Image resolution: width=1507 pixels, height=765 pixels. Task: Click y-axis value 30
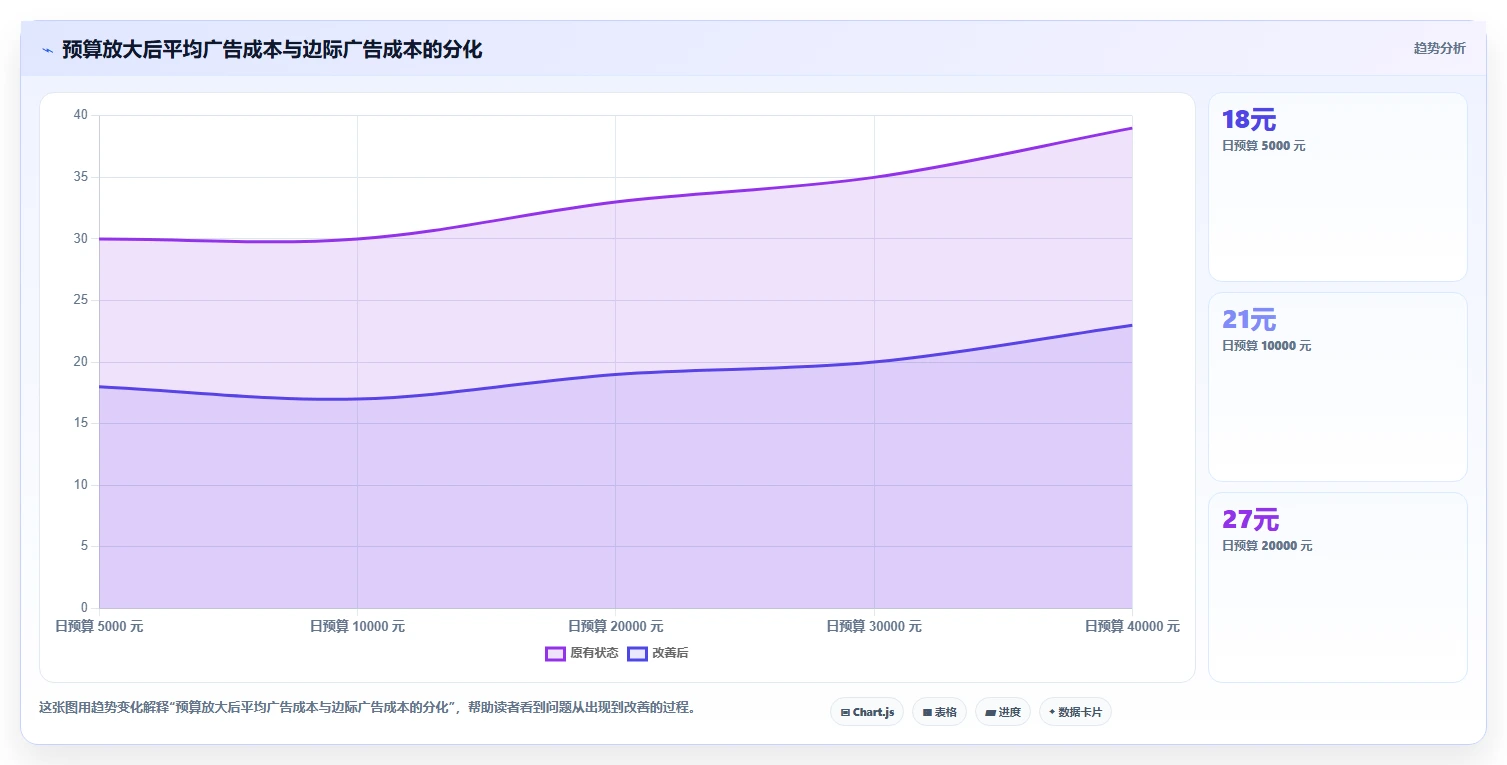pyautogui.click(x=81, y=239)
